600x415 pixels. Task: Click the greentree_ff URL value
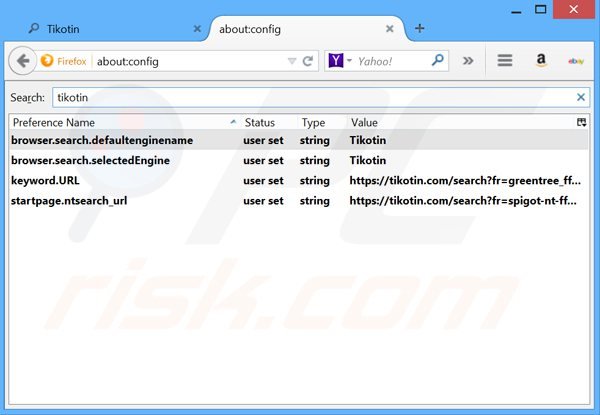(465, 181)
